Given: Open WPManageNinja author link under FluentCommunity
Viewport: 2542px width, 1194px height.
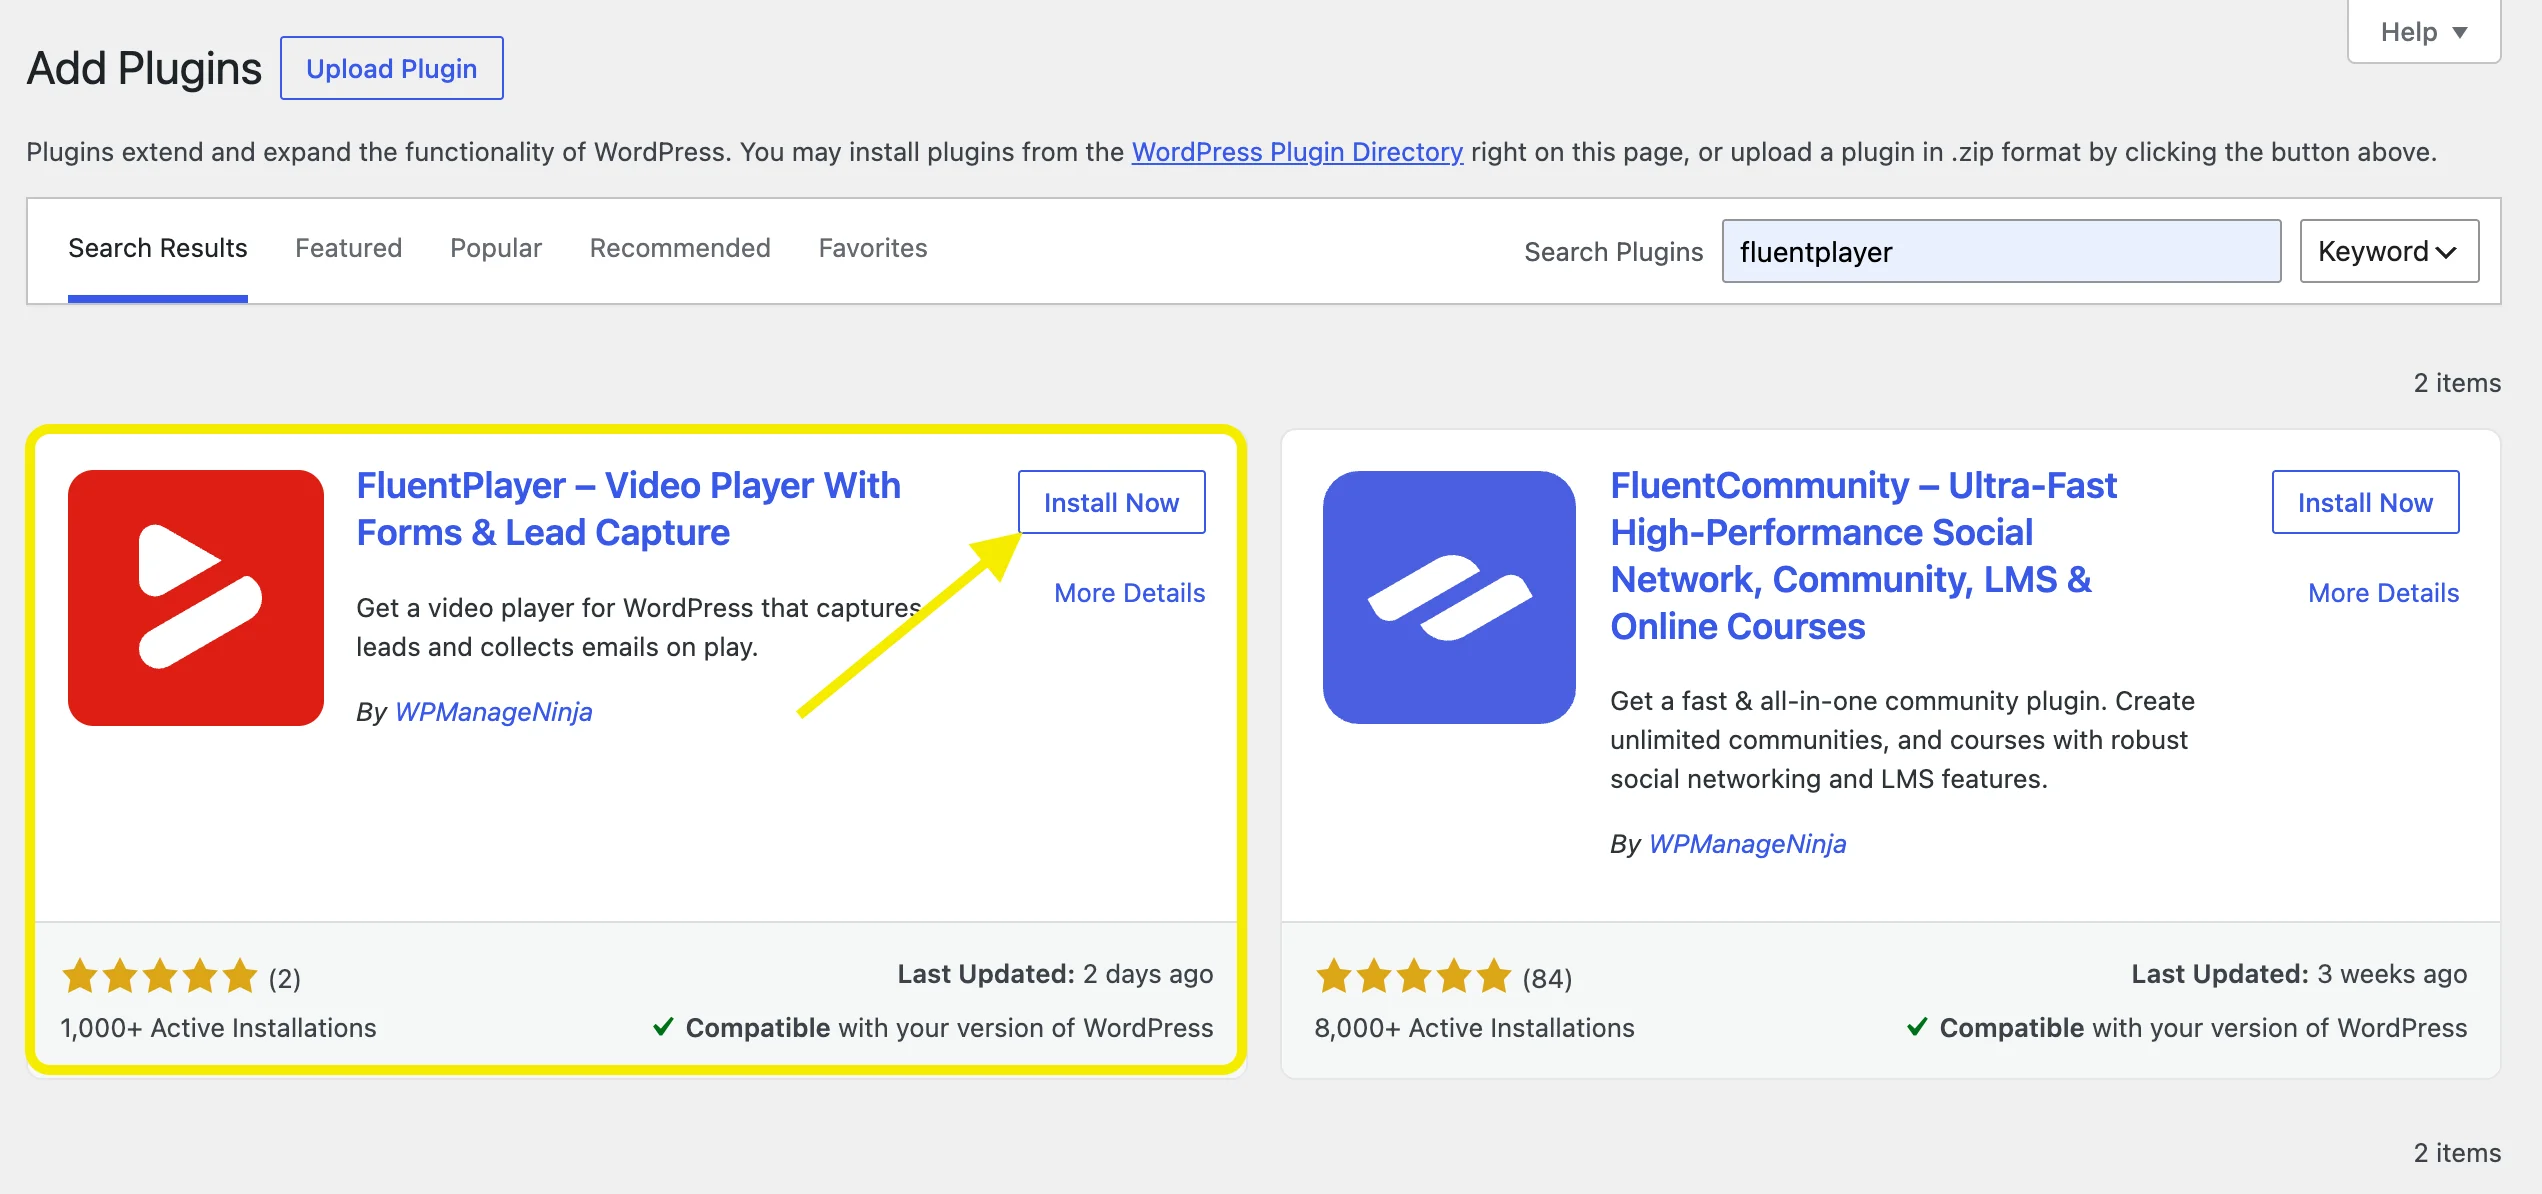Looking at the screenshot, I should 1747,844.
